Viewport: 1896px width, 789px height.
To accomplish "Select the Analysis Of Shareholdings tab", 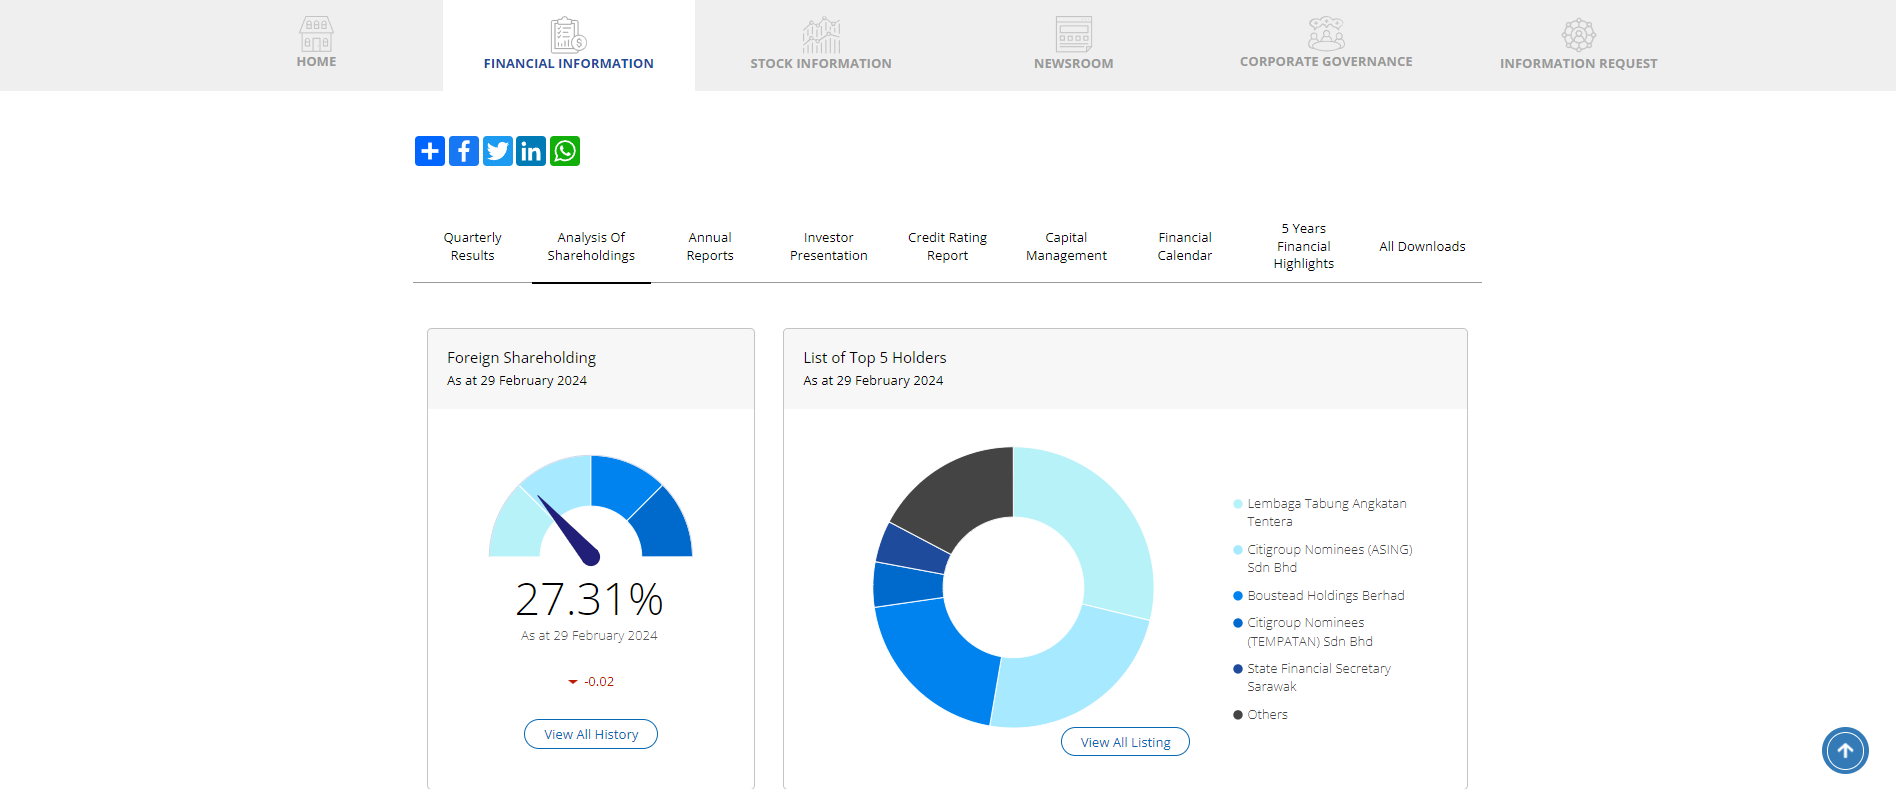I will [591, 246].
